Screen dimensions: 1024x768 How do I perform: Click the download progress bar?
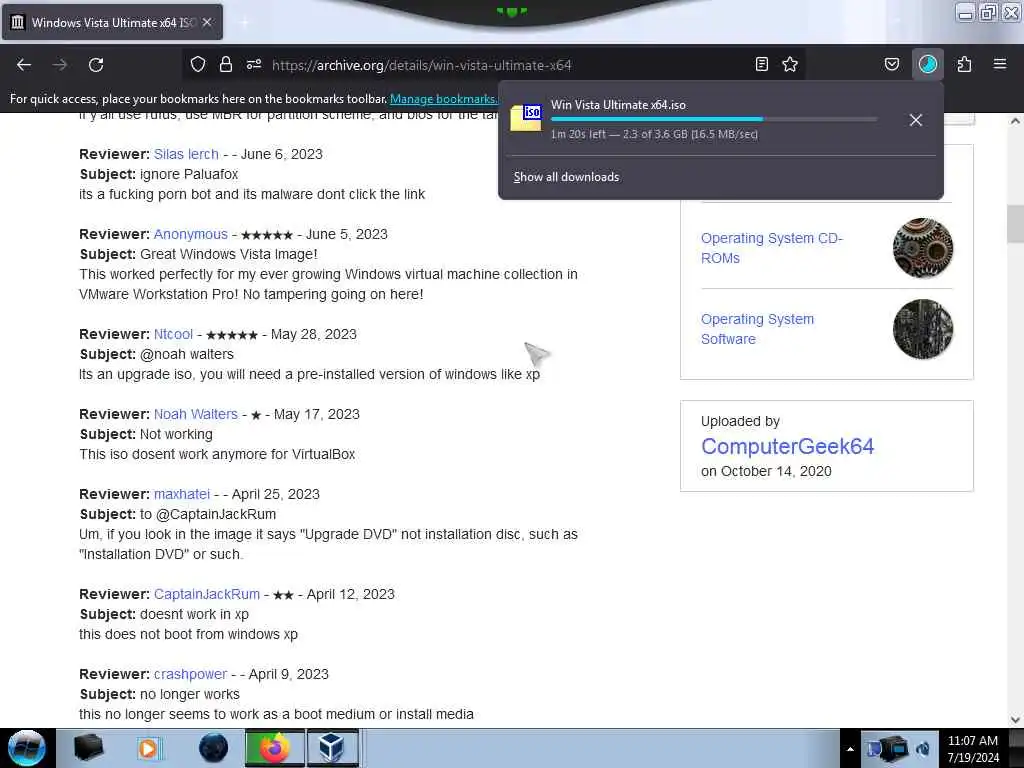[x=714, y=120]
